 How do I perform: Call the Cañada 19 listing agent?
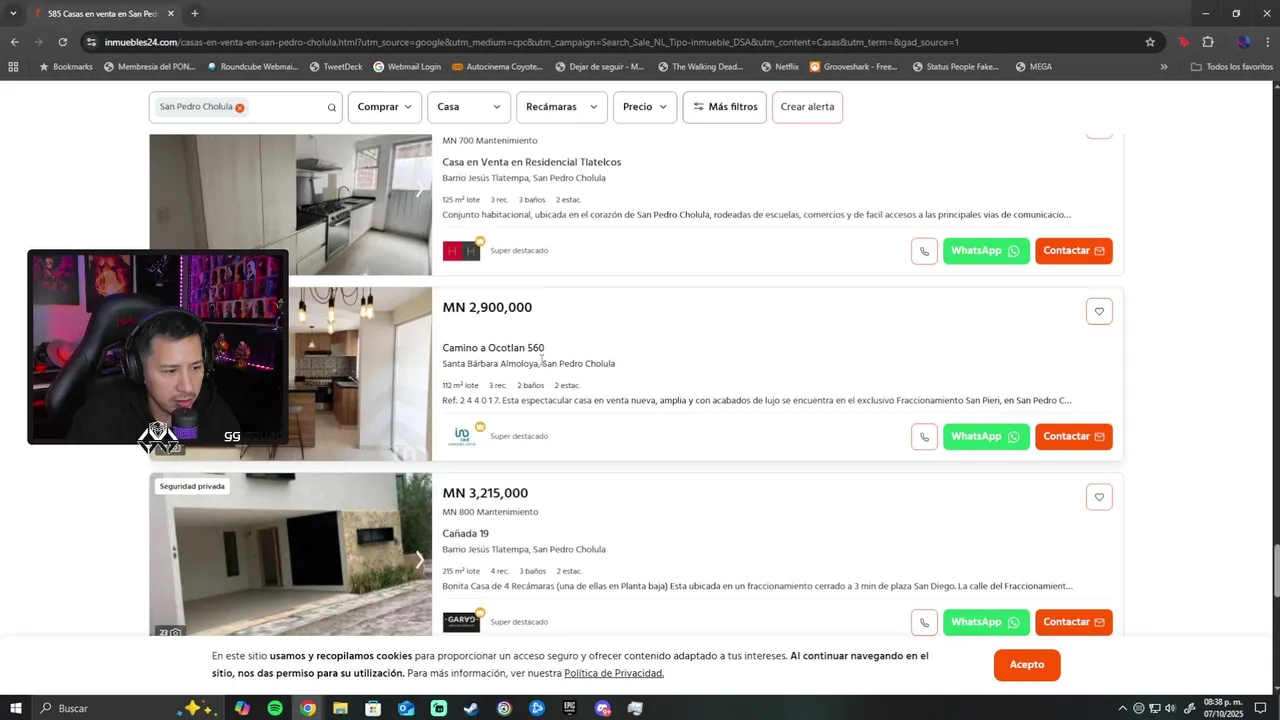924,622
